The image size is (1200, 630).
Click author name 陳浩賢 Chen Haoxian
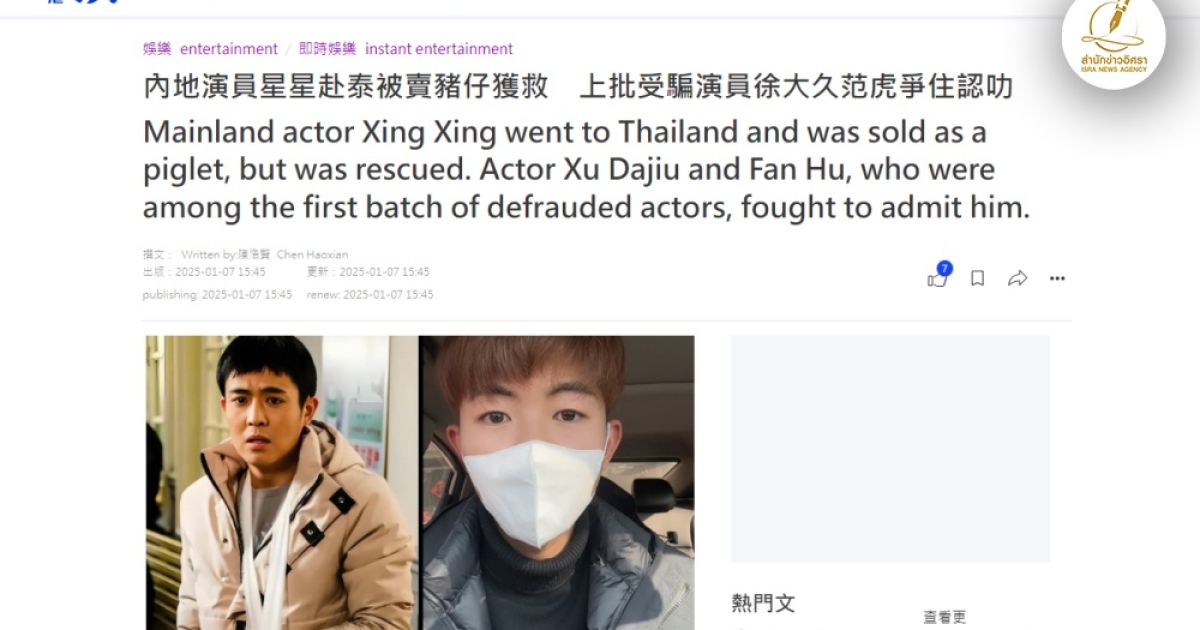(x=293, y=254)
